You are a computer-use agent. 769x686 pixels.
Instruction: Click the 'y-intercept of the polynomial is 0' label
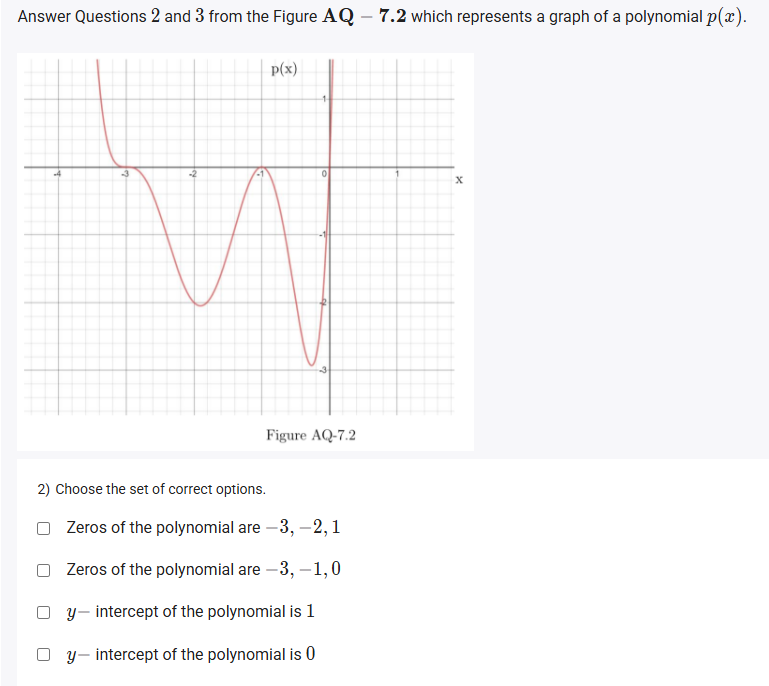pyautogui.click(x=190, y=654)
